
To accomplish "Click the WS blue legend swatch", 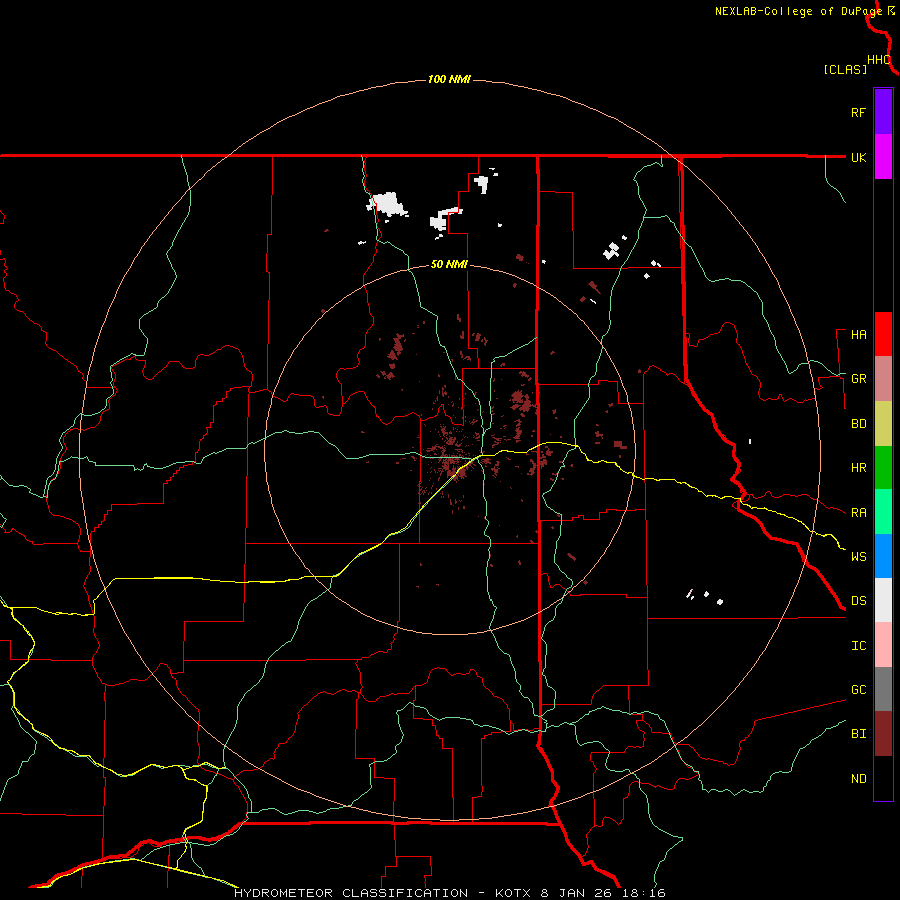I will pos(883,556).
